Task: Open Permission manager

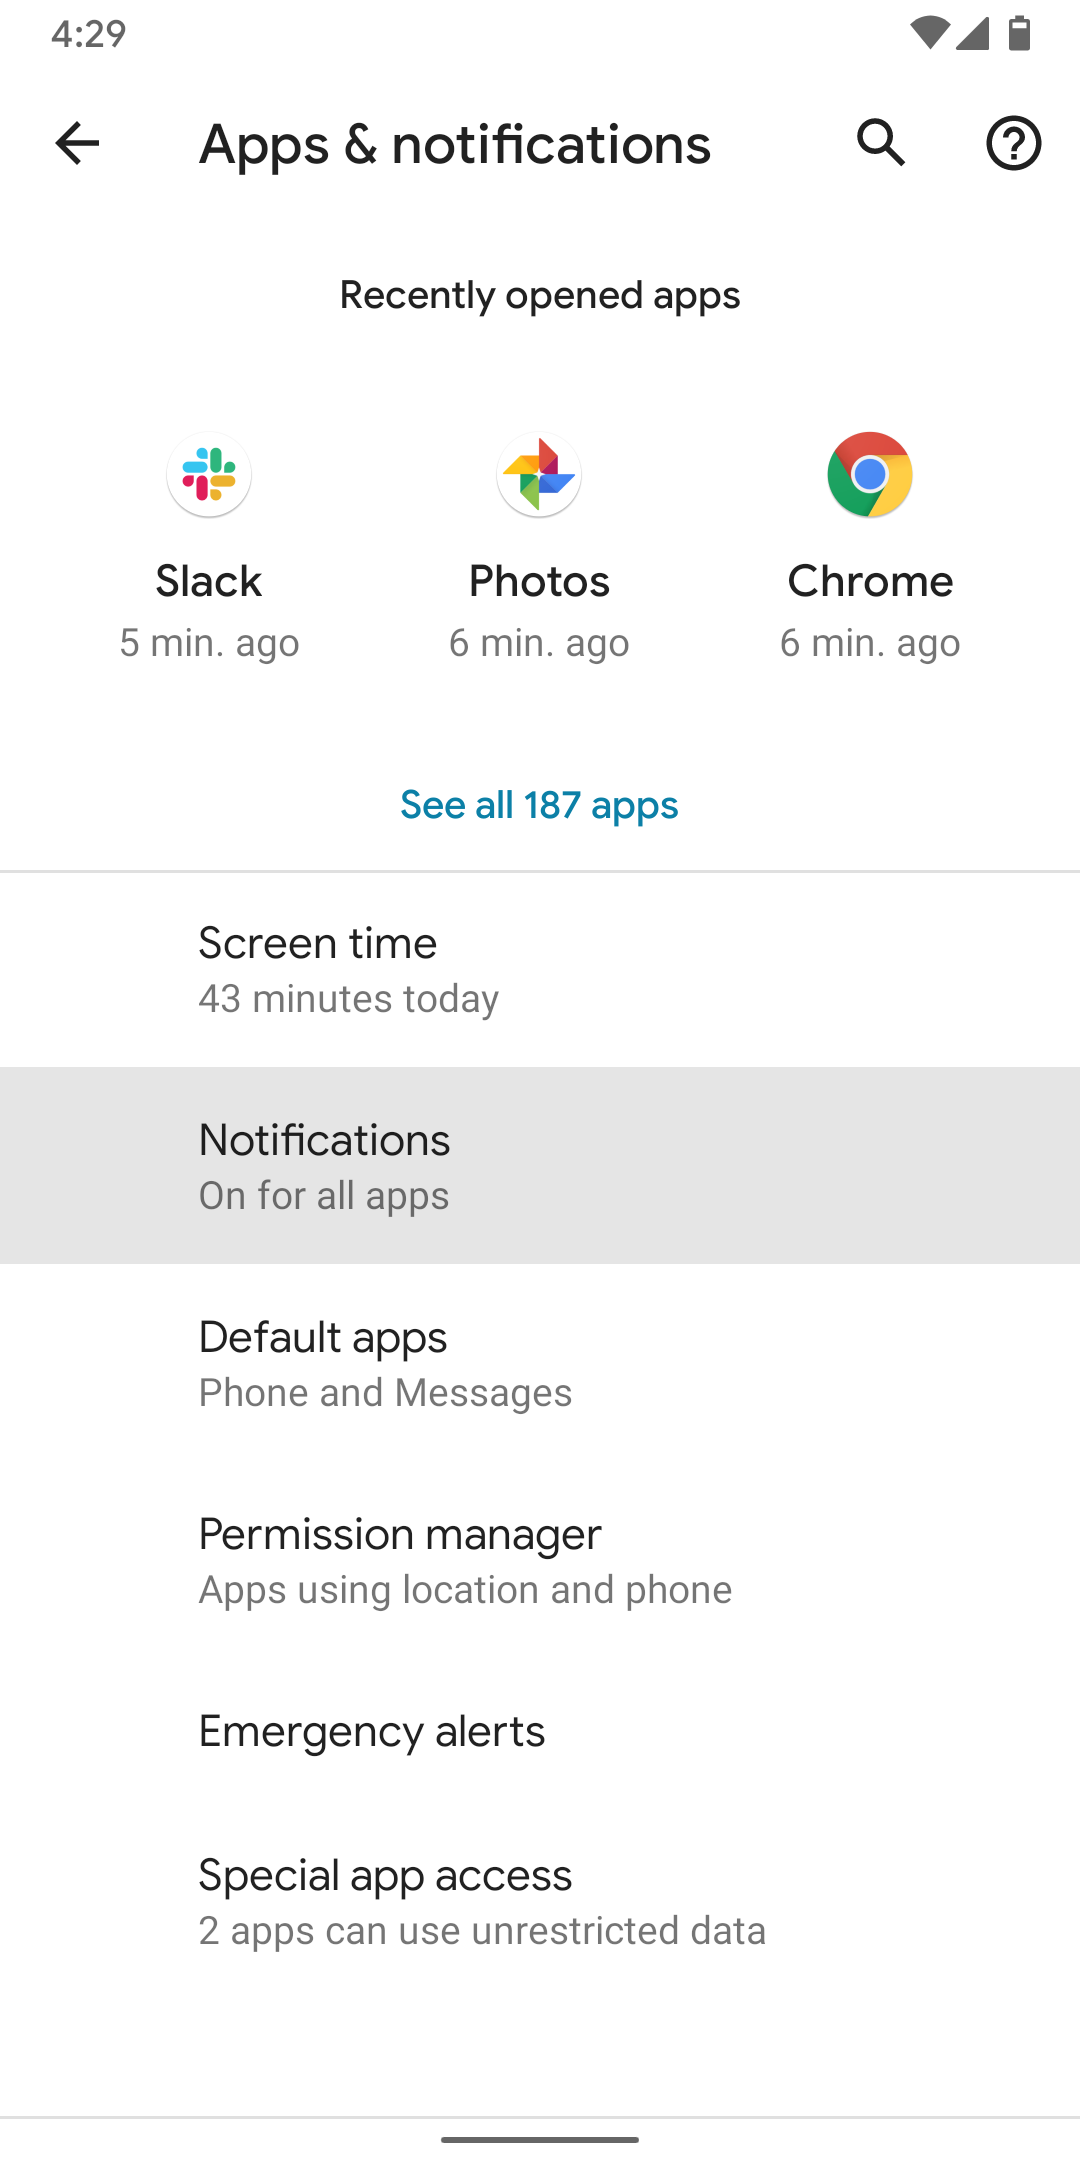Action: 540,1560
